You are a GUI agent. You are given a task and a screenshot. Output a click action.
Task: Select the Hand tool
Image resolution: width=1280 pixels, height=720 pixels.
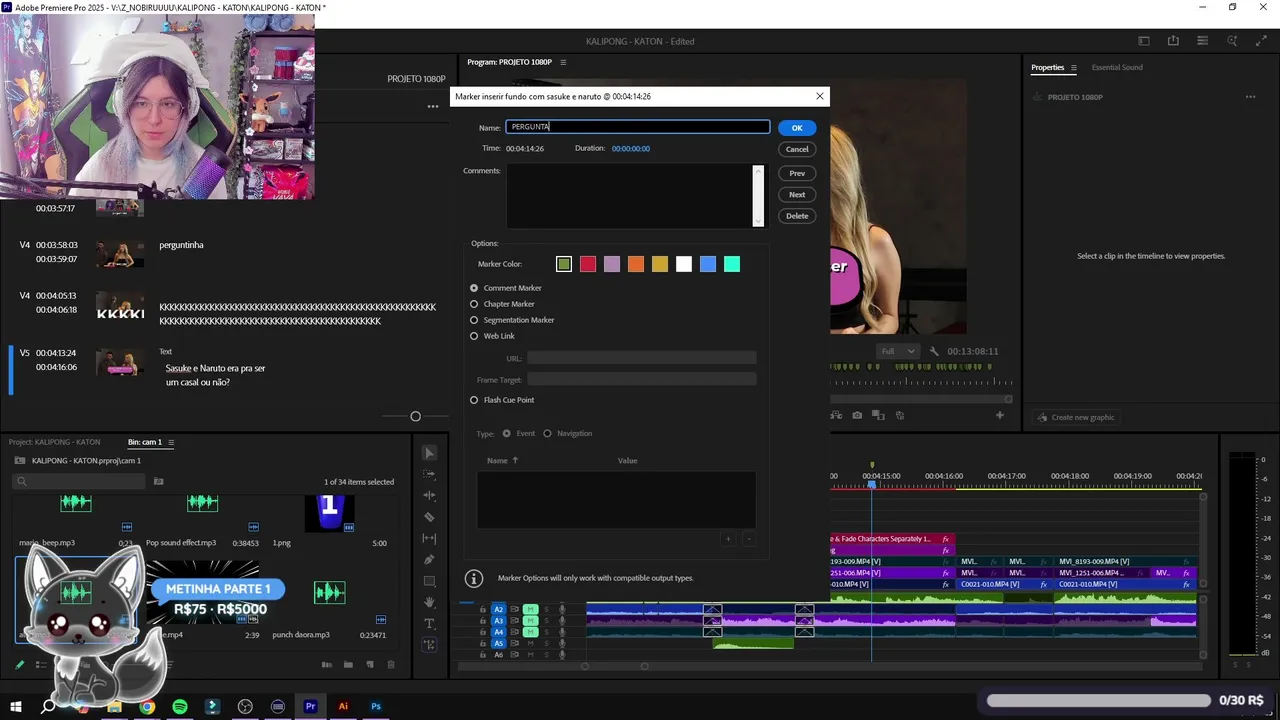[x=429, y=602]
